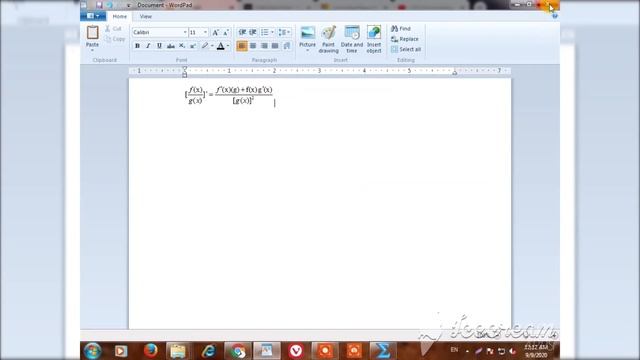Viewport: 640px width, 360px height.
Task: Open the WordPad application menu button
Action: [x=93, y=16]
